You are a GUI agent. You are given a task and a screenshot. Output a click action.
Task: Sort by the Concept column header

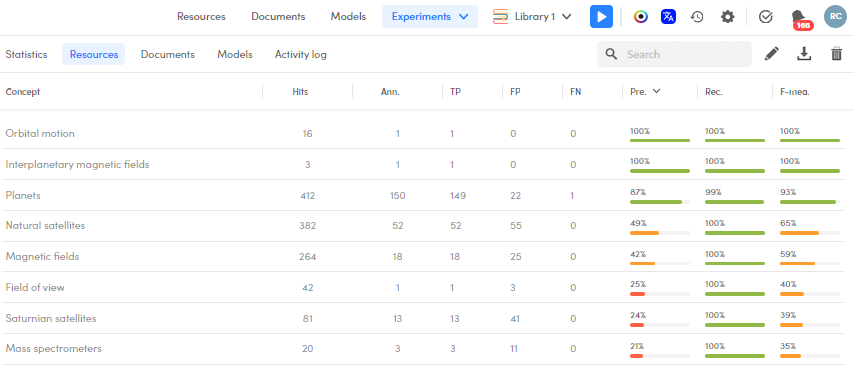pos(23,92)
